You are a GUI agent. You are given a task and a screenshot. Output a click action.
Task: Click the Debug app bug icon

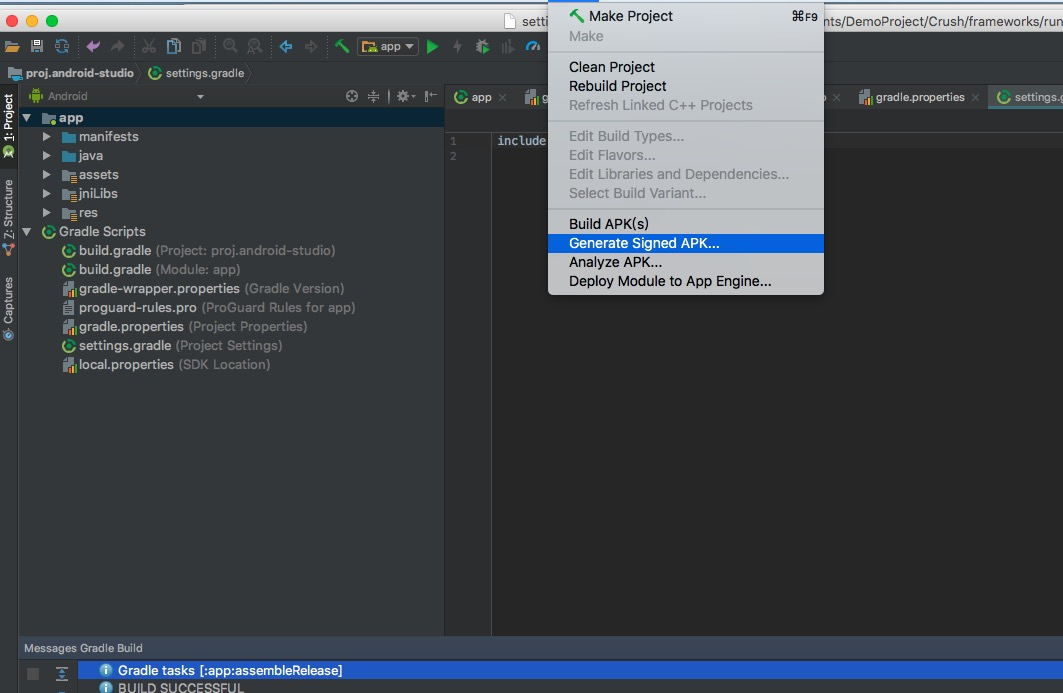482,47
